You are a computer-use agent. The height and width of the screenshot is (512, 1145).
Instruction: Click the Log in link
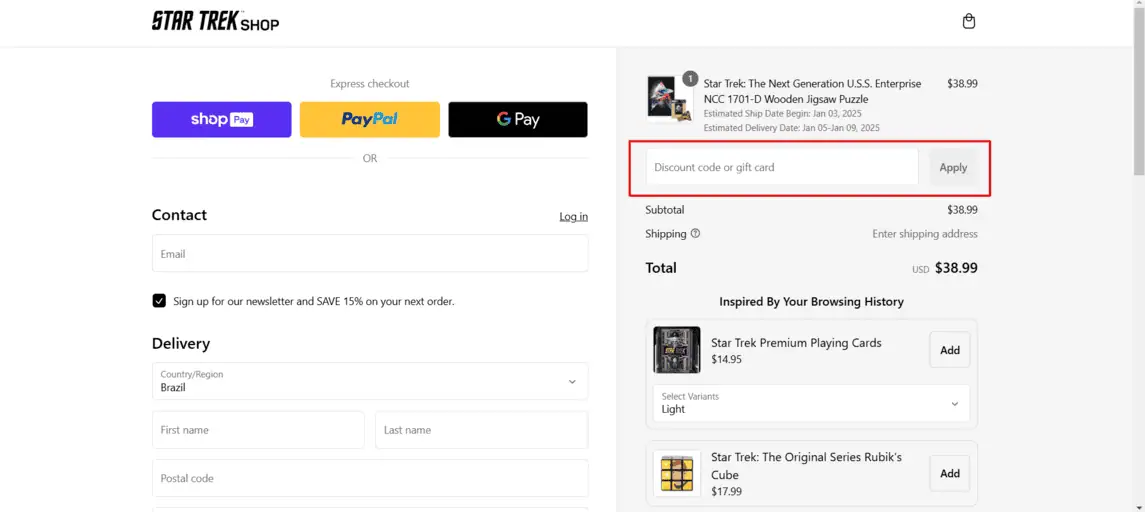(573, 217)
